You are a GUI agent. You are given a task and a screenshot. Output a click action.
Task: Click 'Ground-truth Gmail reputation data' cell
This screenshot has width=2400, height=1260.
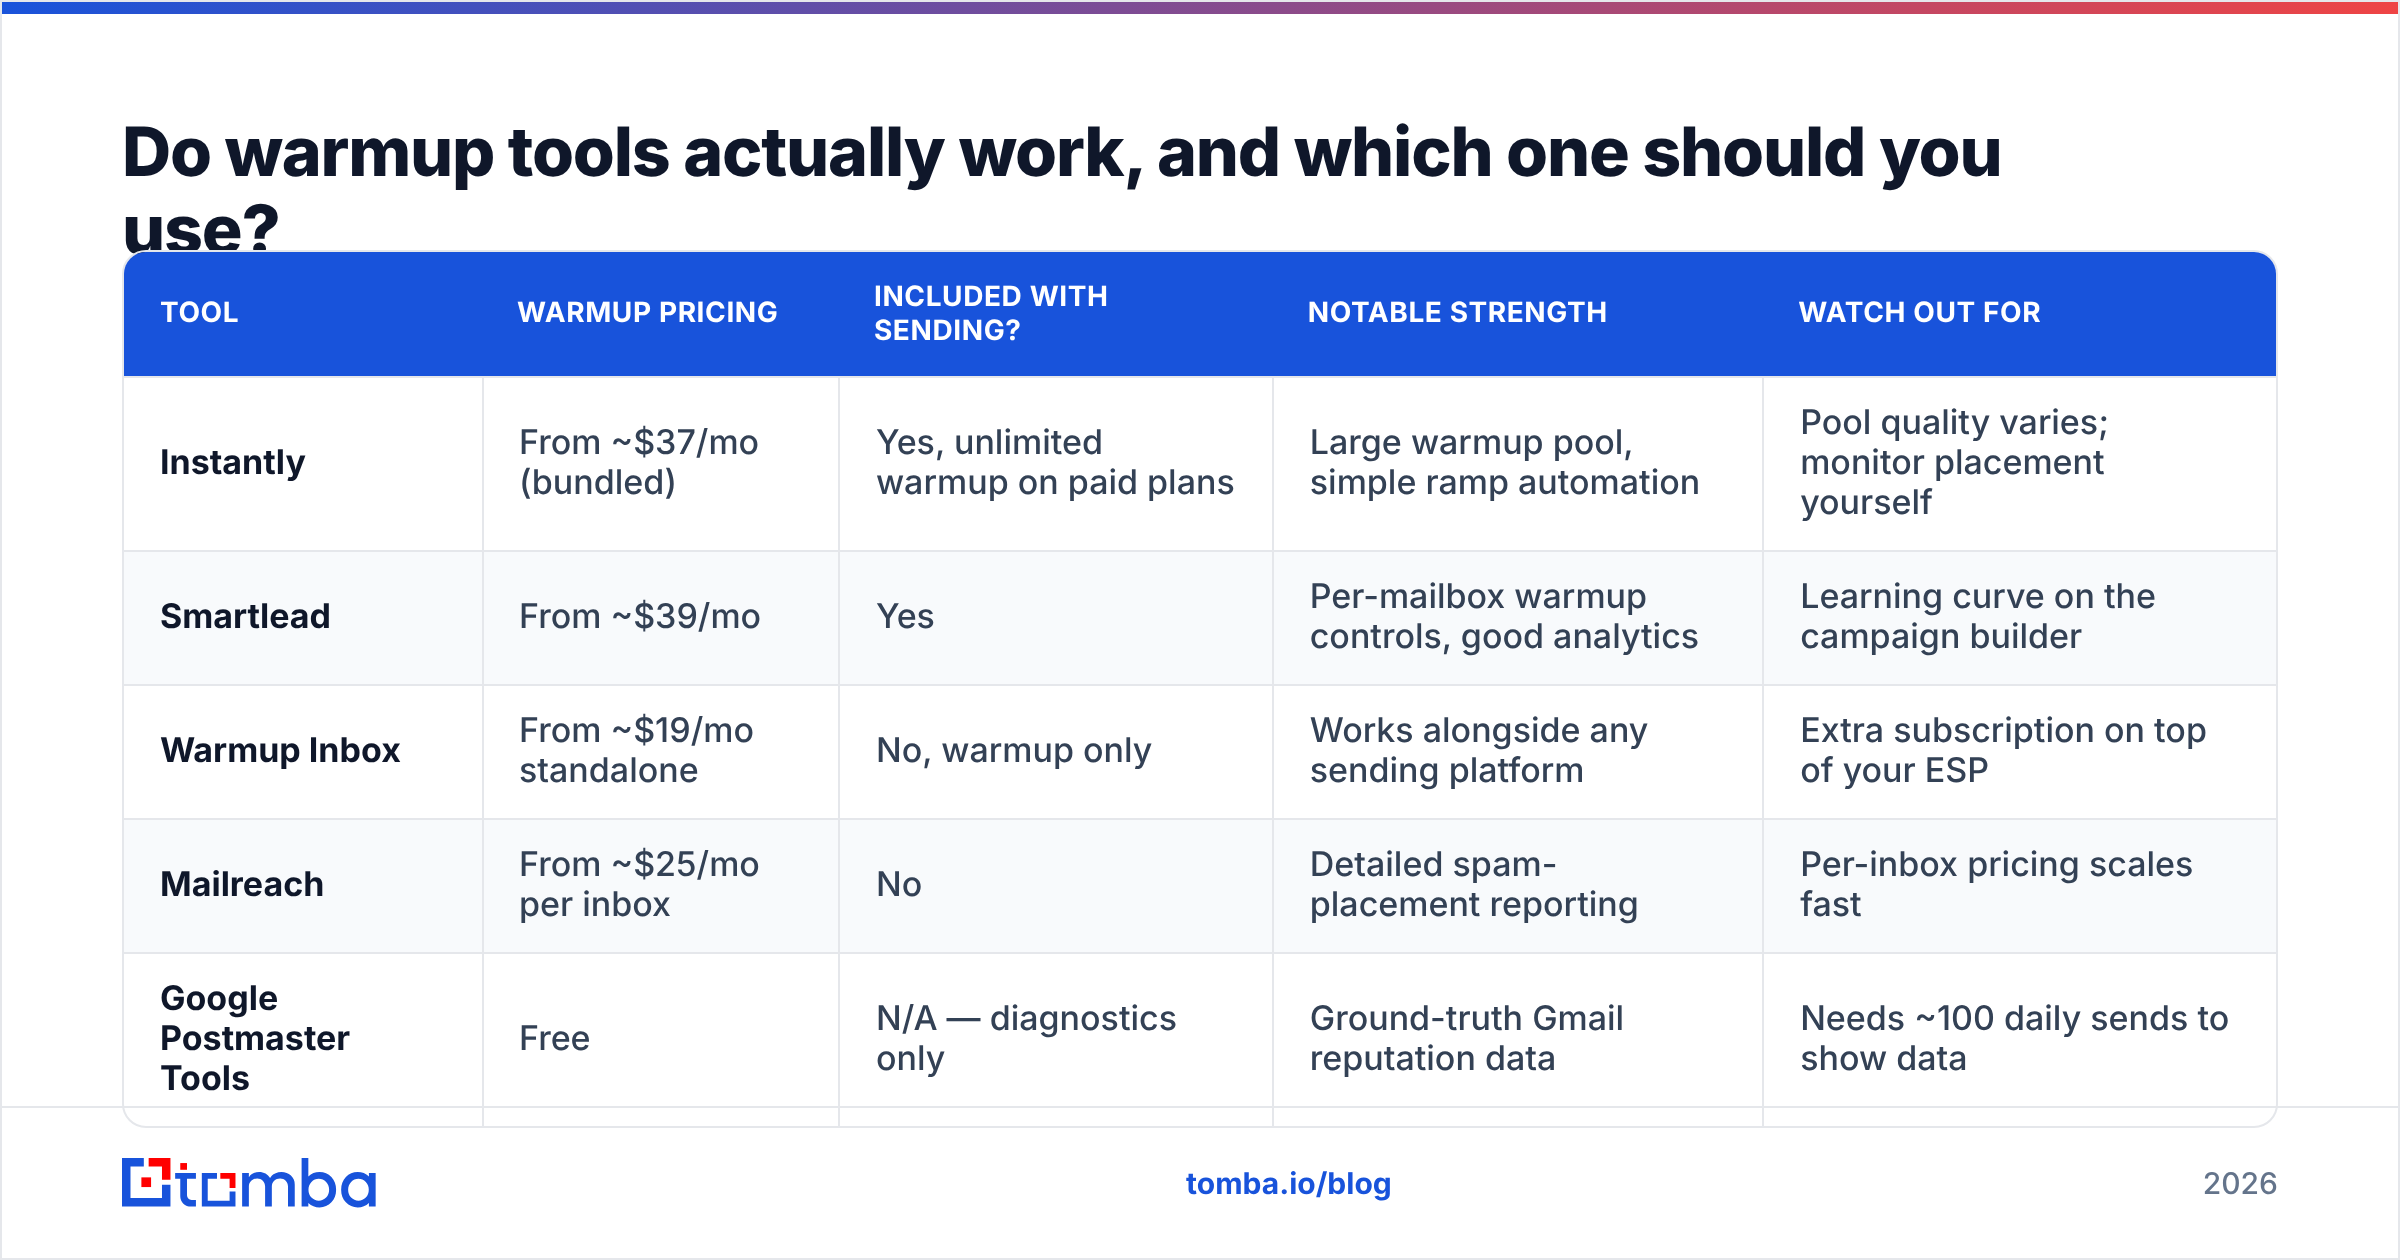click(x=1467, y=1038)
